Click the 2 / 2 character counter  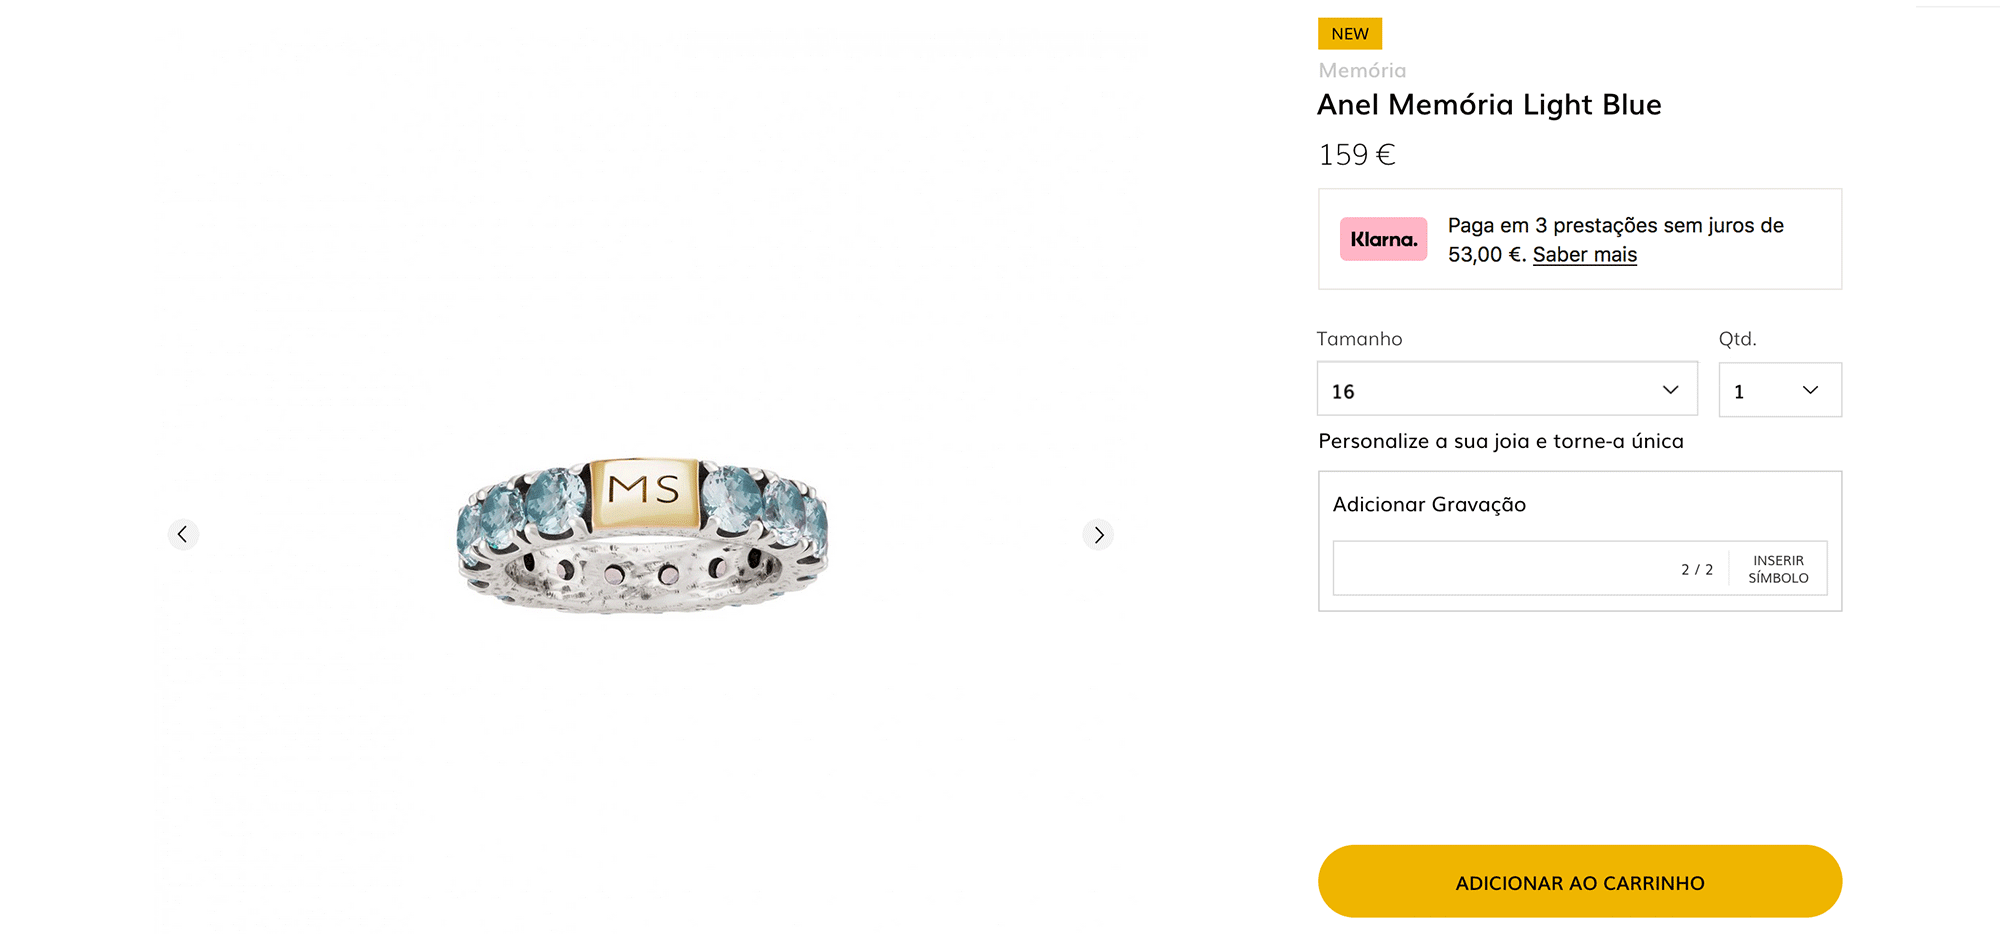click(1696, 570)
